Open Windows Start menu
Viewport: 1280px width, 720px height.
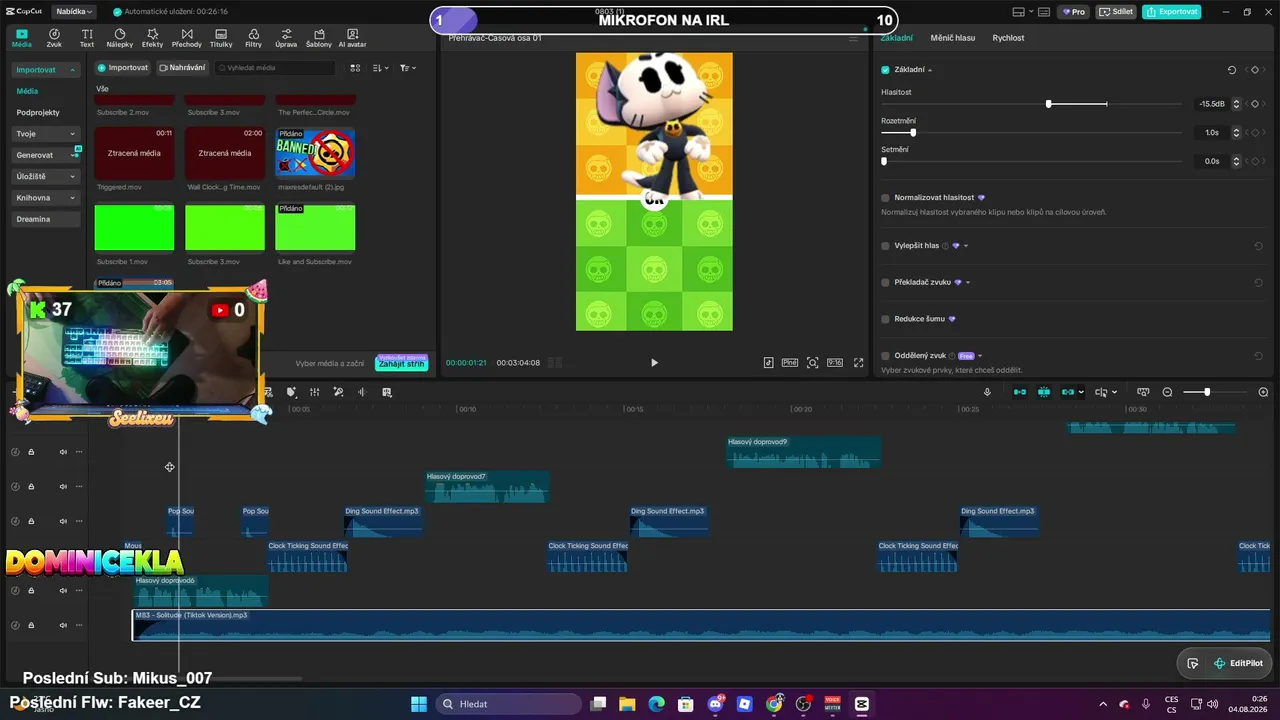point(419,704)
